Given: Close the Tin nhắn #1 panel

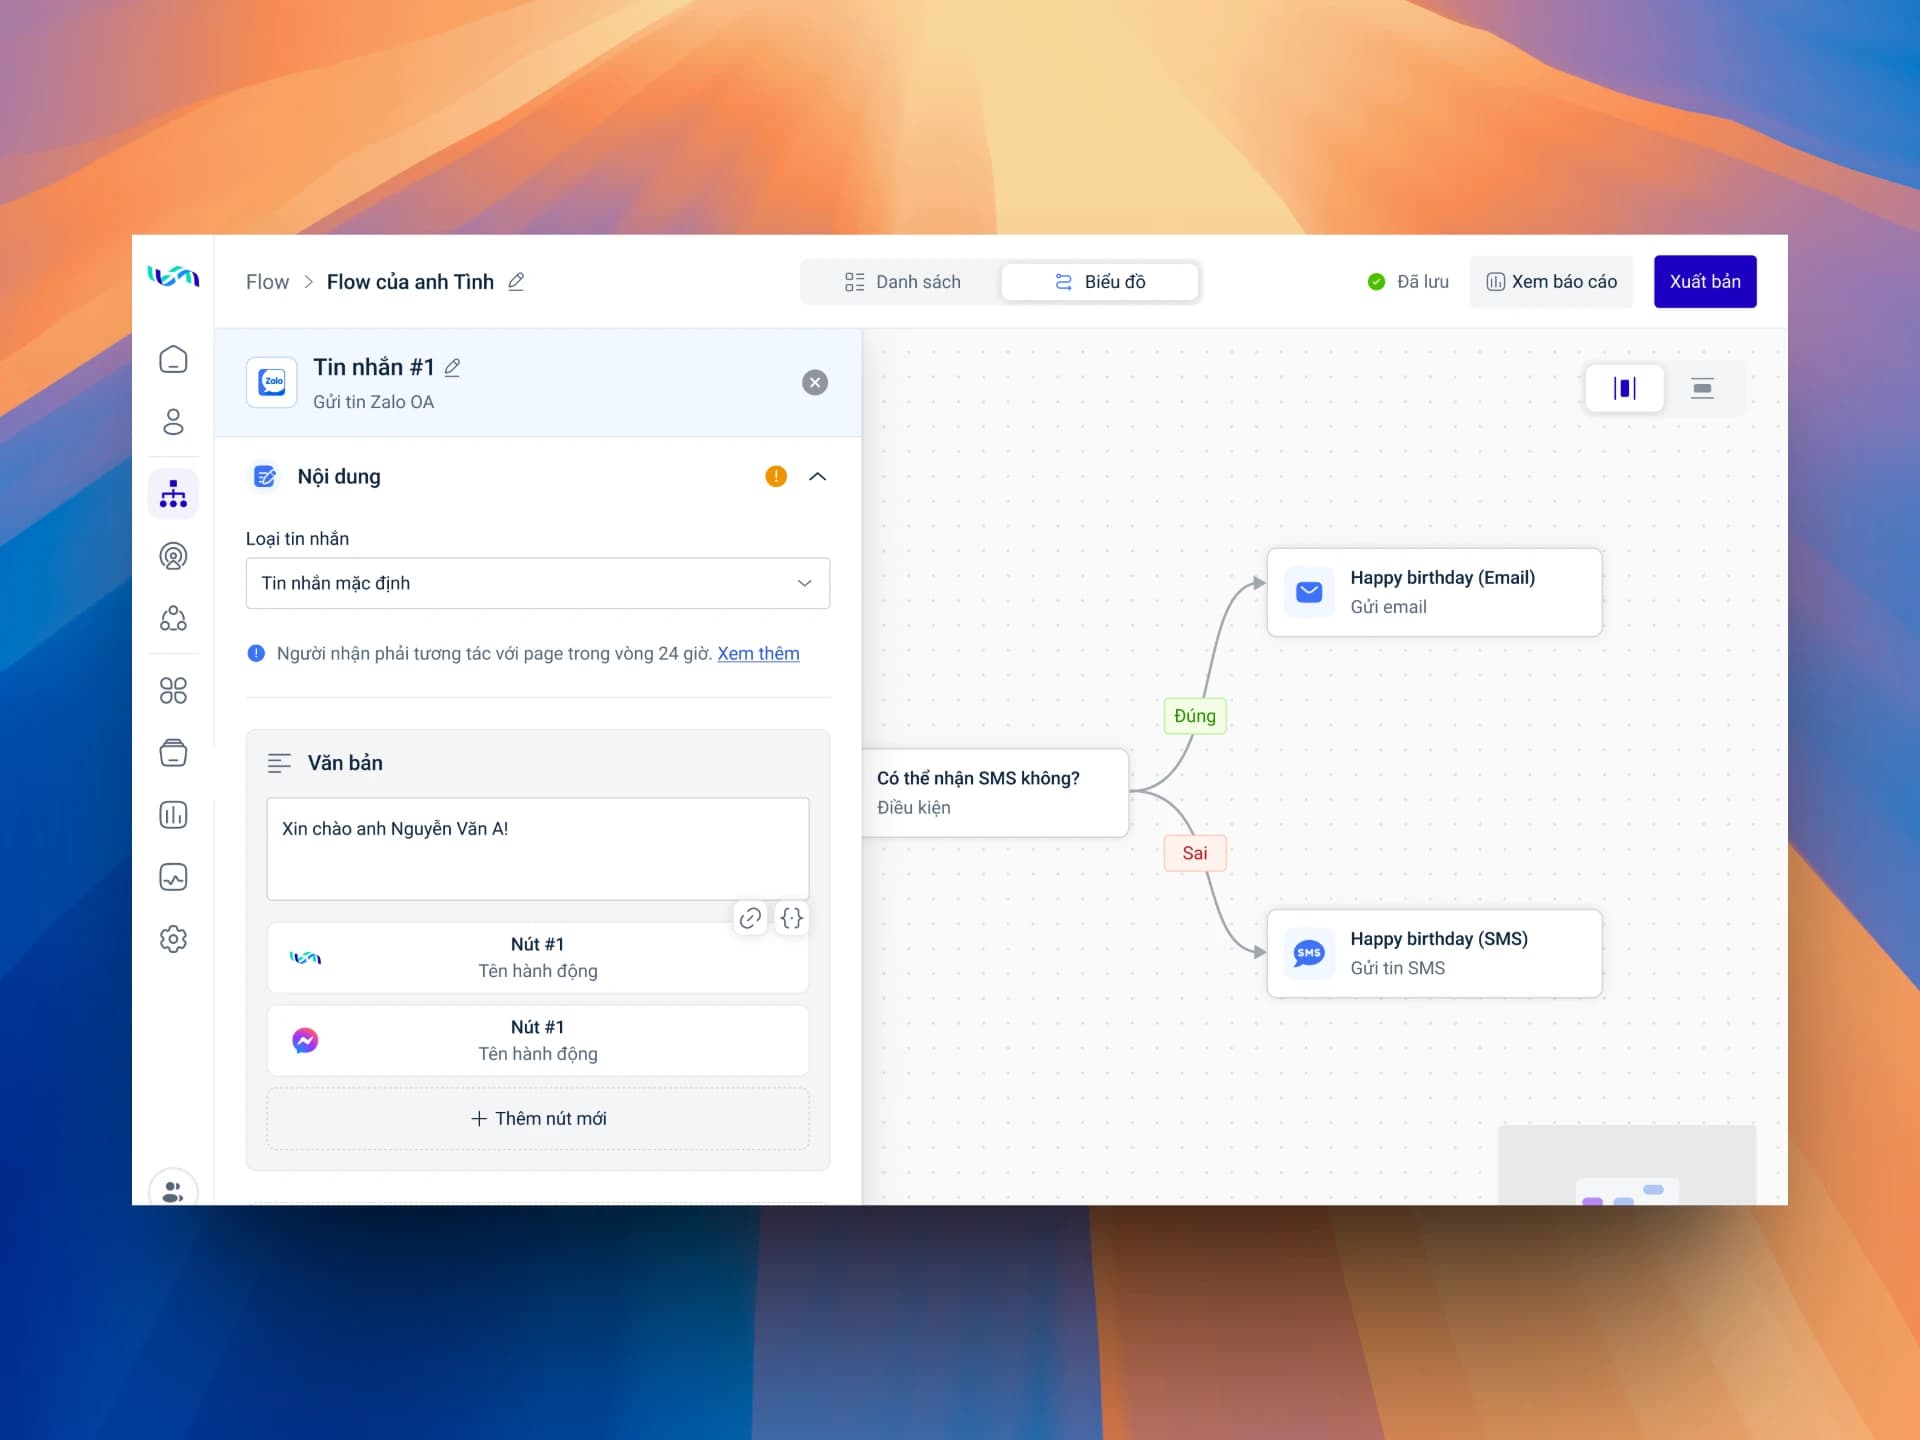Looking at the screenshot, I should 815,382.
